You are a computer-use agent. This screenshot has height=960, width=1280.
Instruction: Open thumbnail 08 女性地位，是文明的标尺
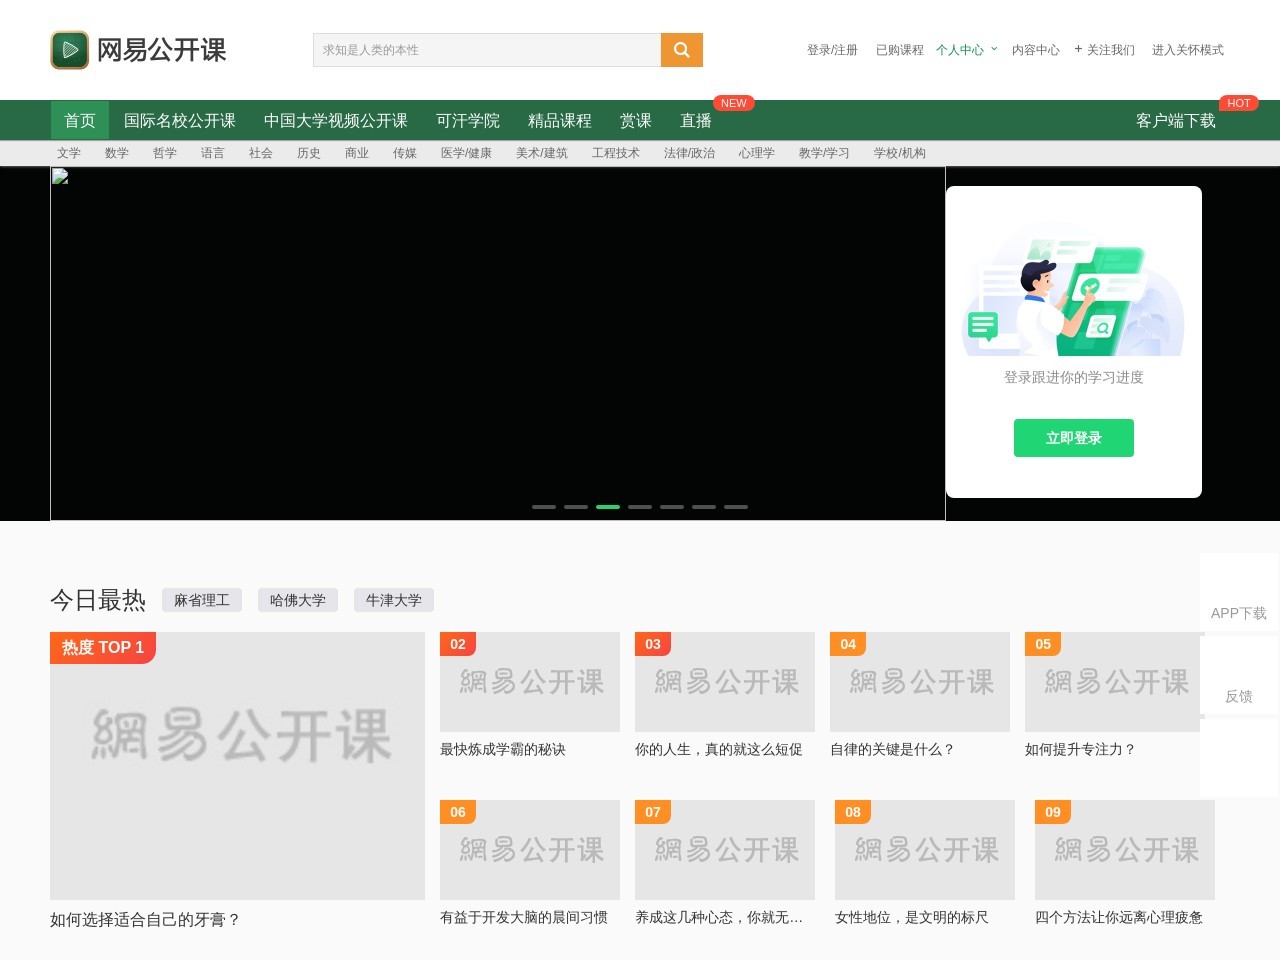coord(925,850)
